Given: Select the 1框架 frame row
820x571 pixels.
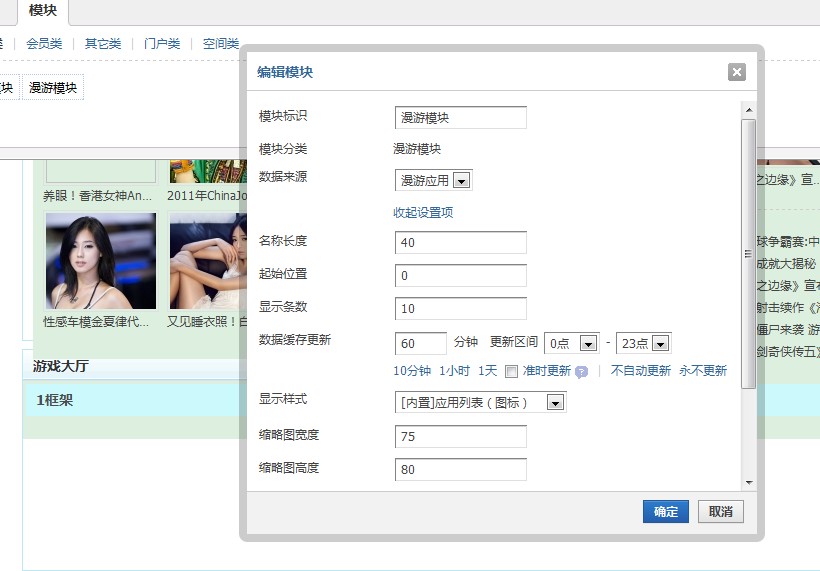Looking at the screenshot, I should tap(135, 401).
